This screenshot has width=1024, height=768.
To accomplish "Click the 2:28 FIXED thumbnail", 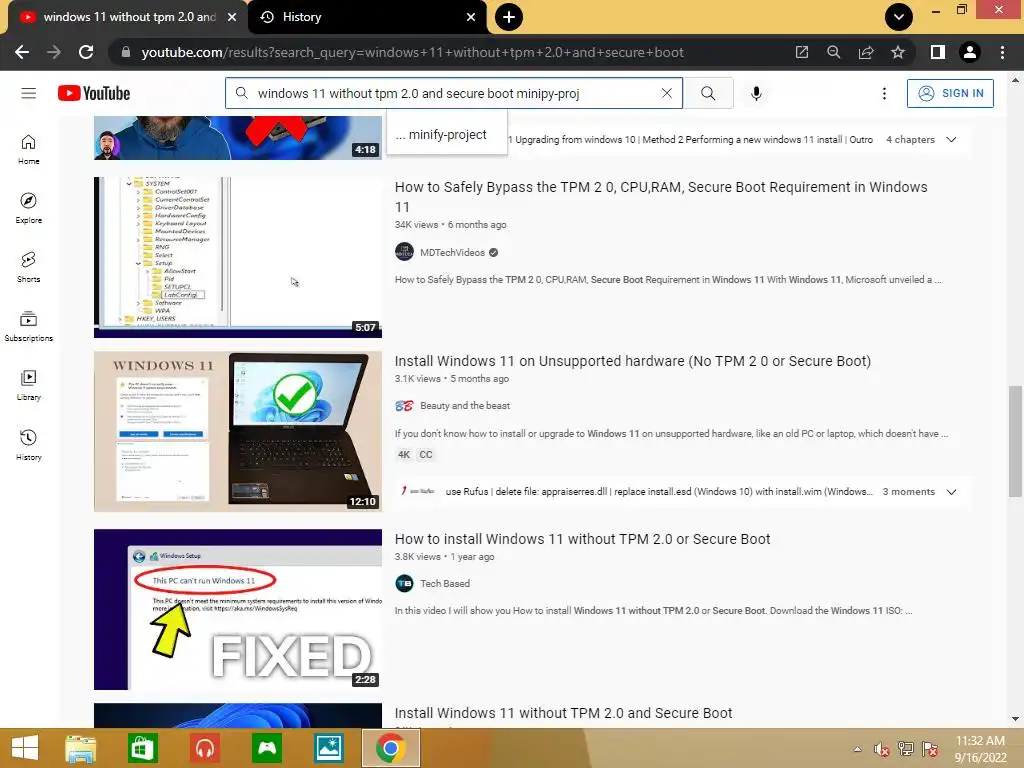I will pos(238,609).
